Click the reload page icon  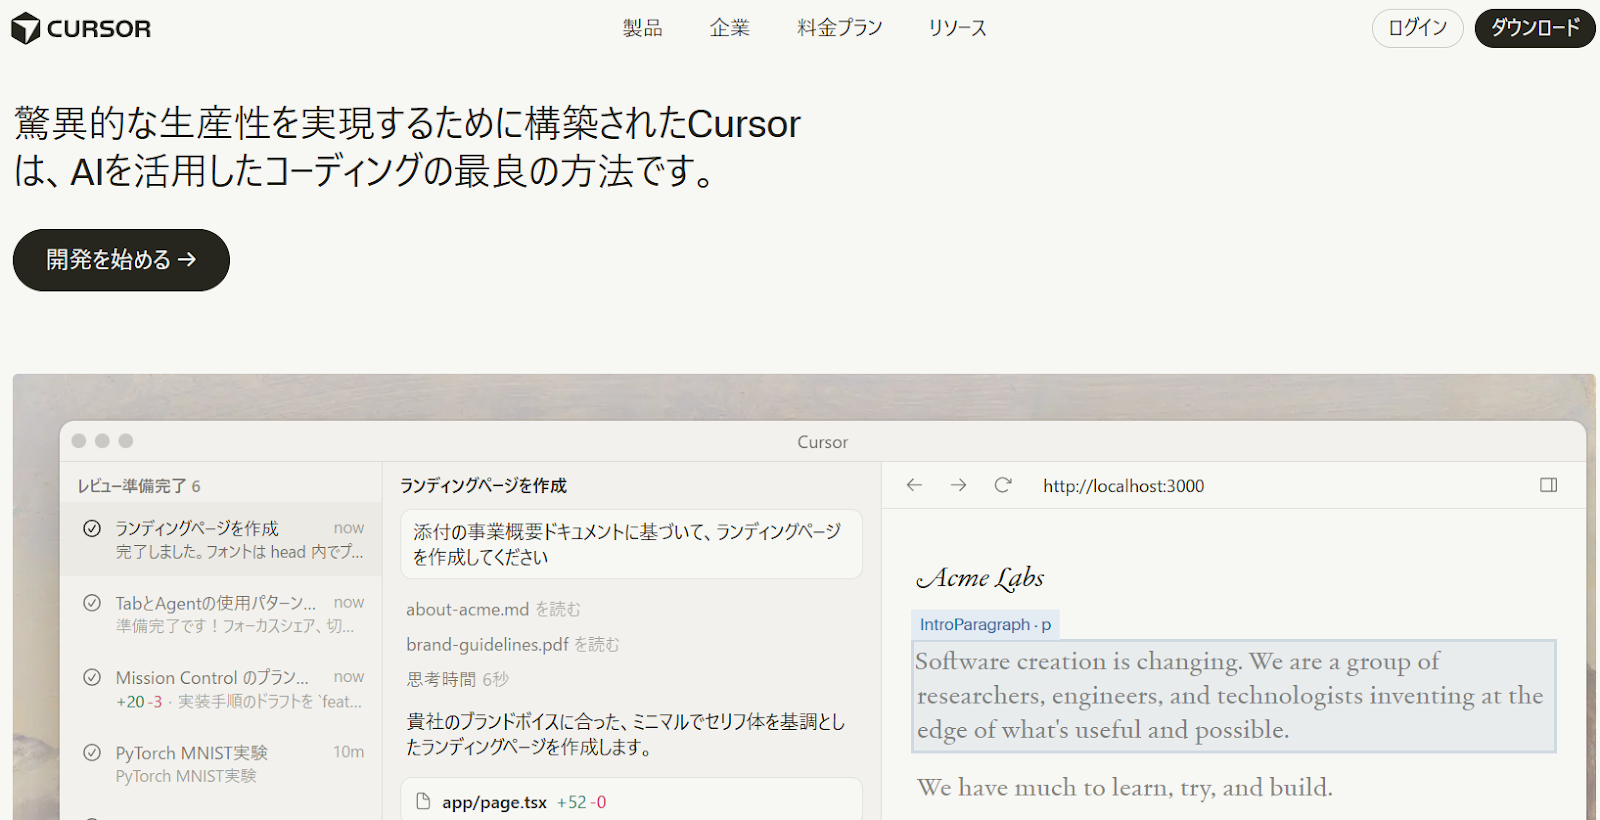coord(1003,485)
